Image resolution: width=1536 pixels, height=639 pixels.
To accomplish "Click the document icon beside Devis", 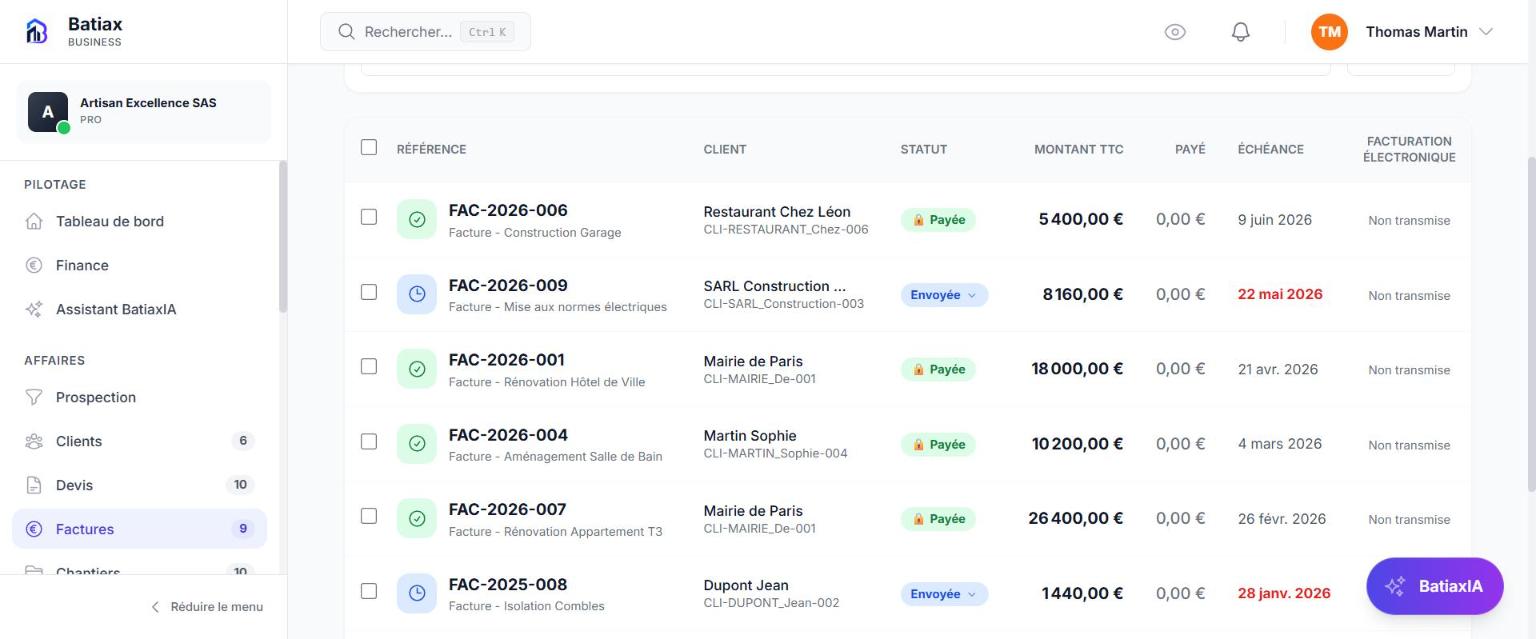I will [x=34, y=485].
